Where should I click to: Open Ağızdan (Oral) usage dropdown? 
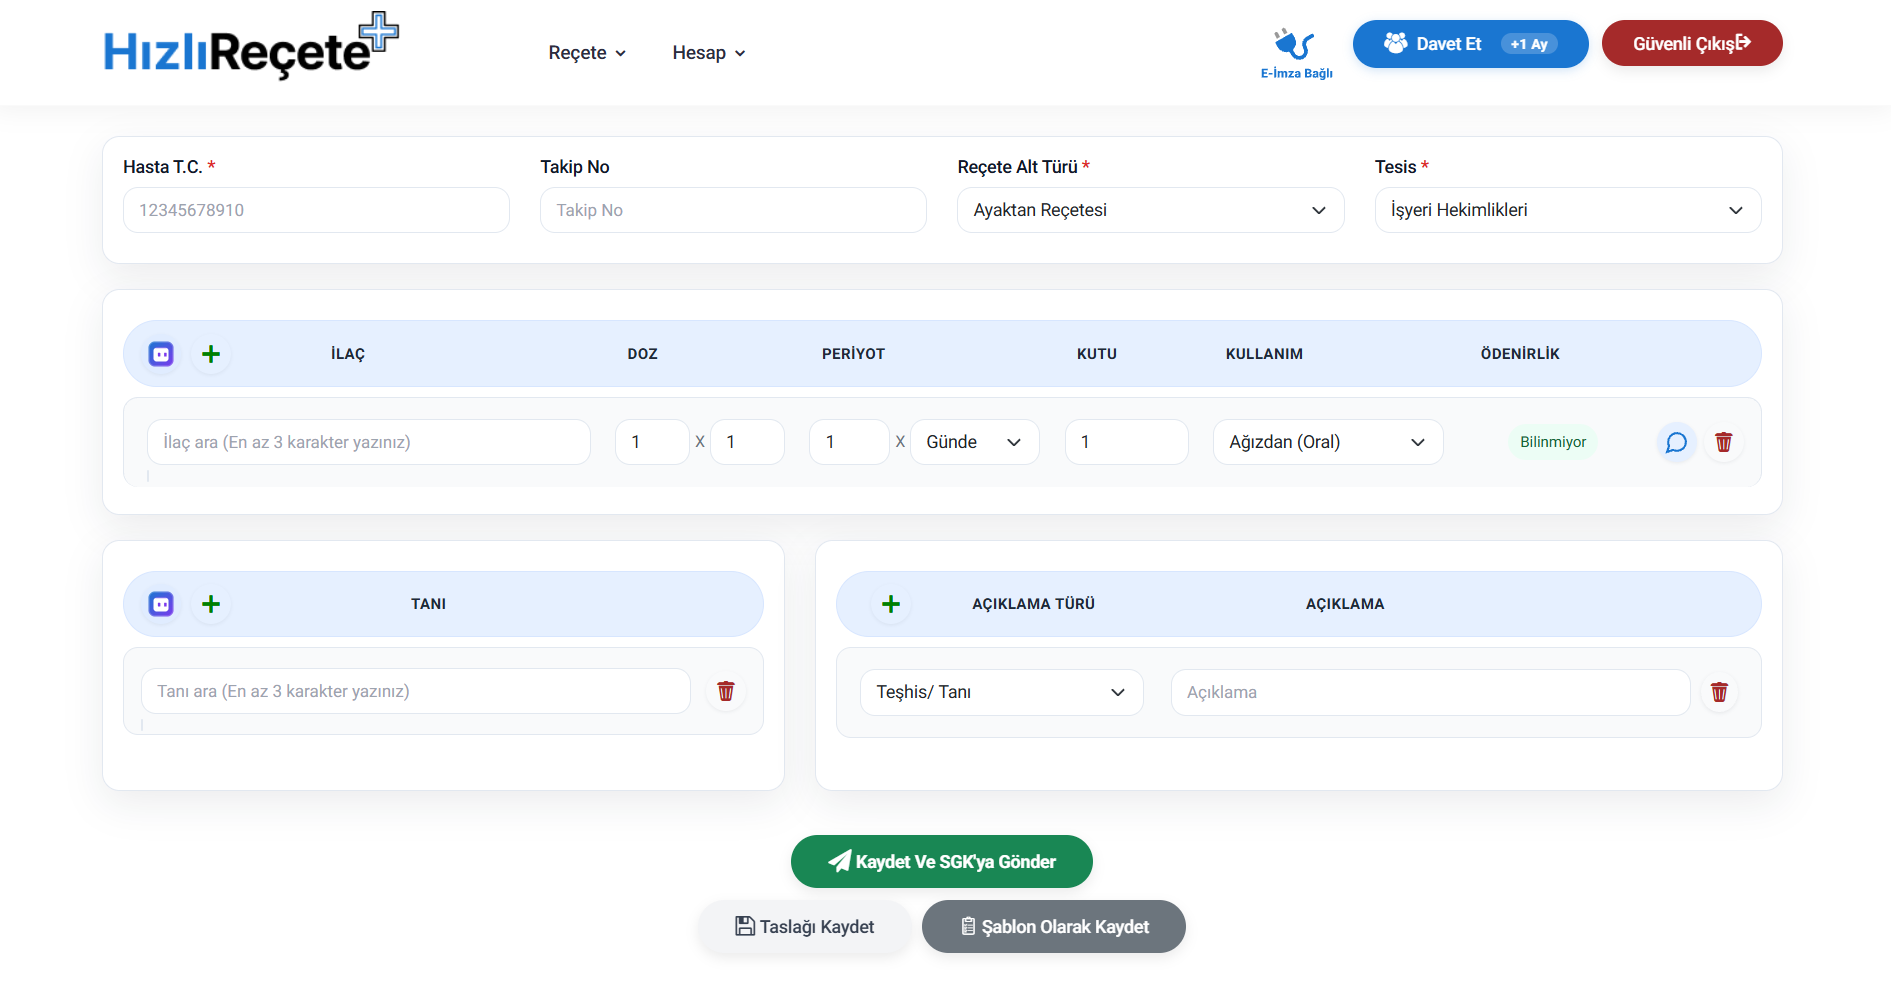pyautogui.click(x=1328, y=442)
